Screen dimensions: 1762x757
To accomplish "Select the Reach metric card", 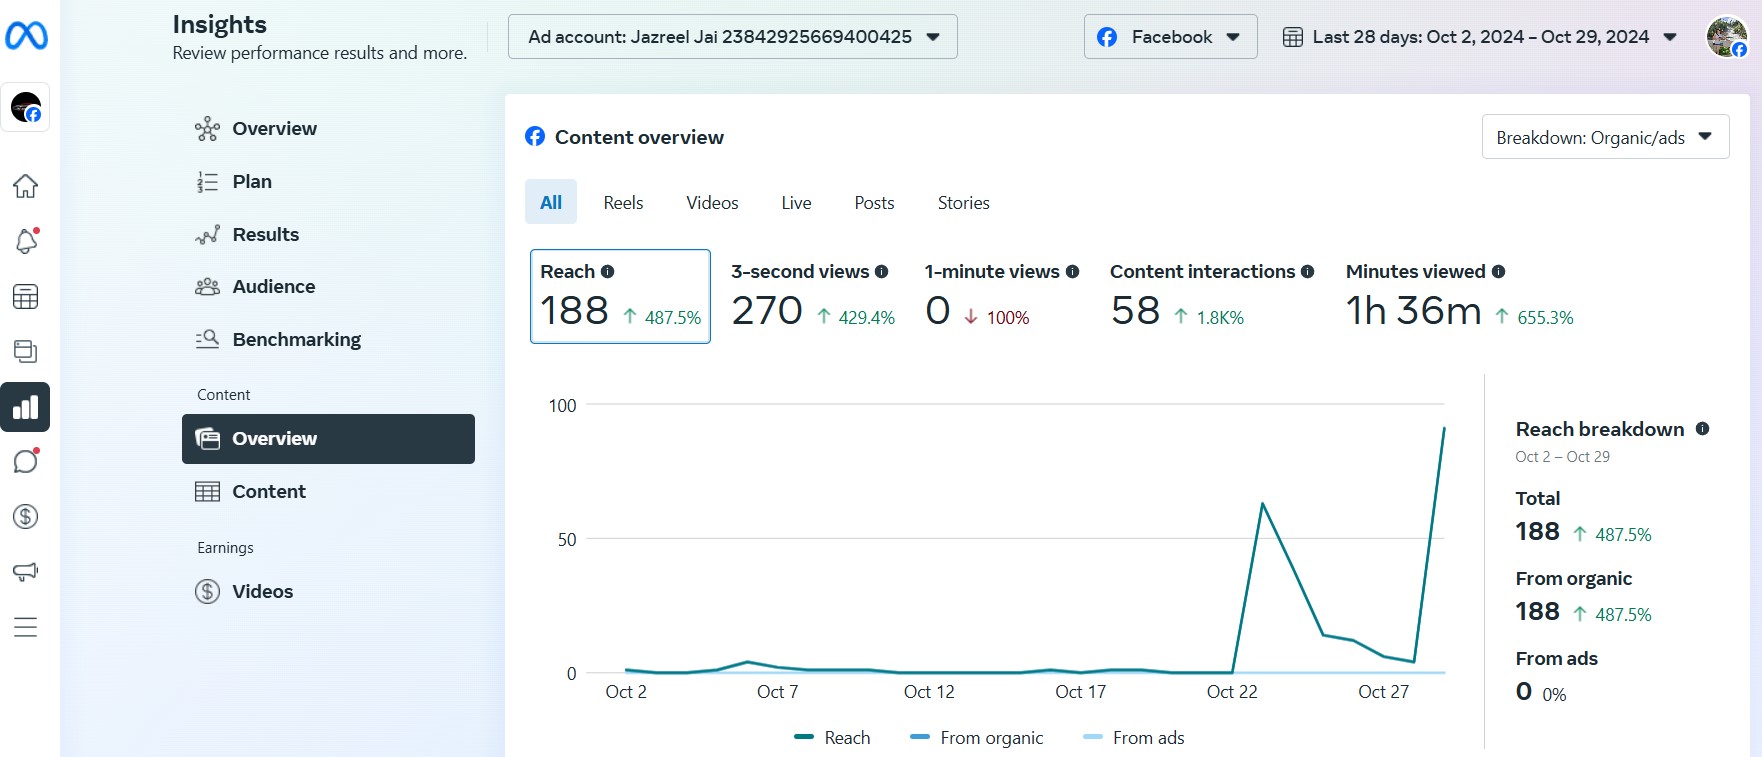I will point(620,296).
